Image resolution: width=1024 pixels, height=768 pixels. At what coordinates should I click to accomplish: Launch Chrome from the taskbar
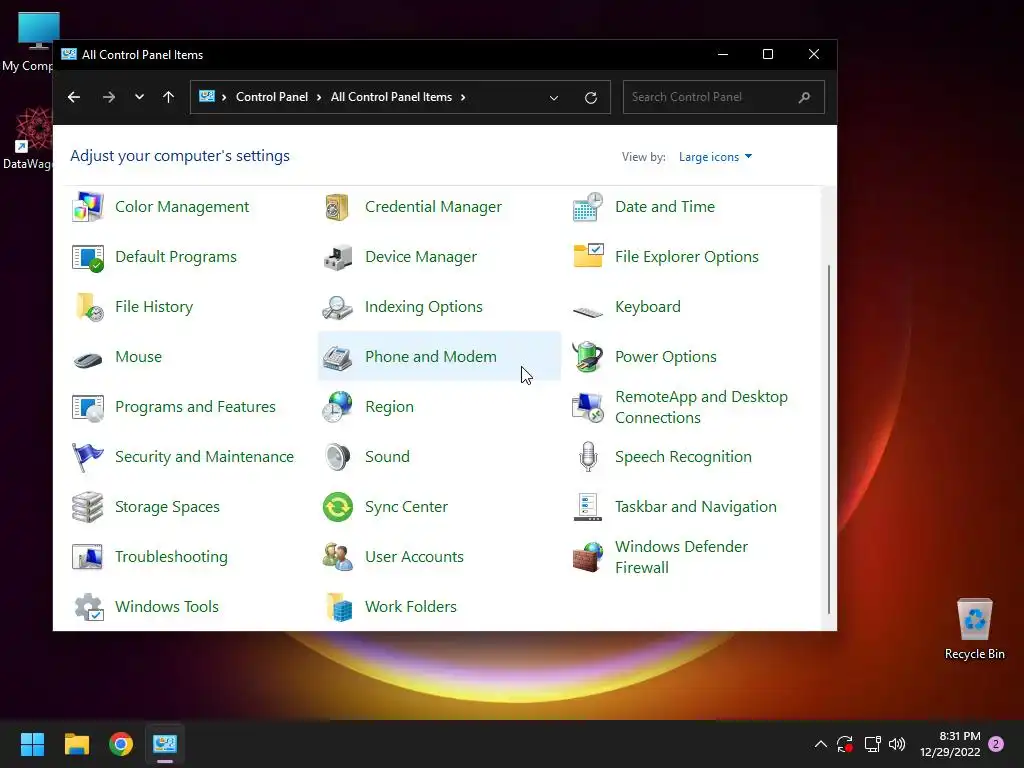(121, 744)
